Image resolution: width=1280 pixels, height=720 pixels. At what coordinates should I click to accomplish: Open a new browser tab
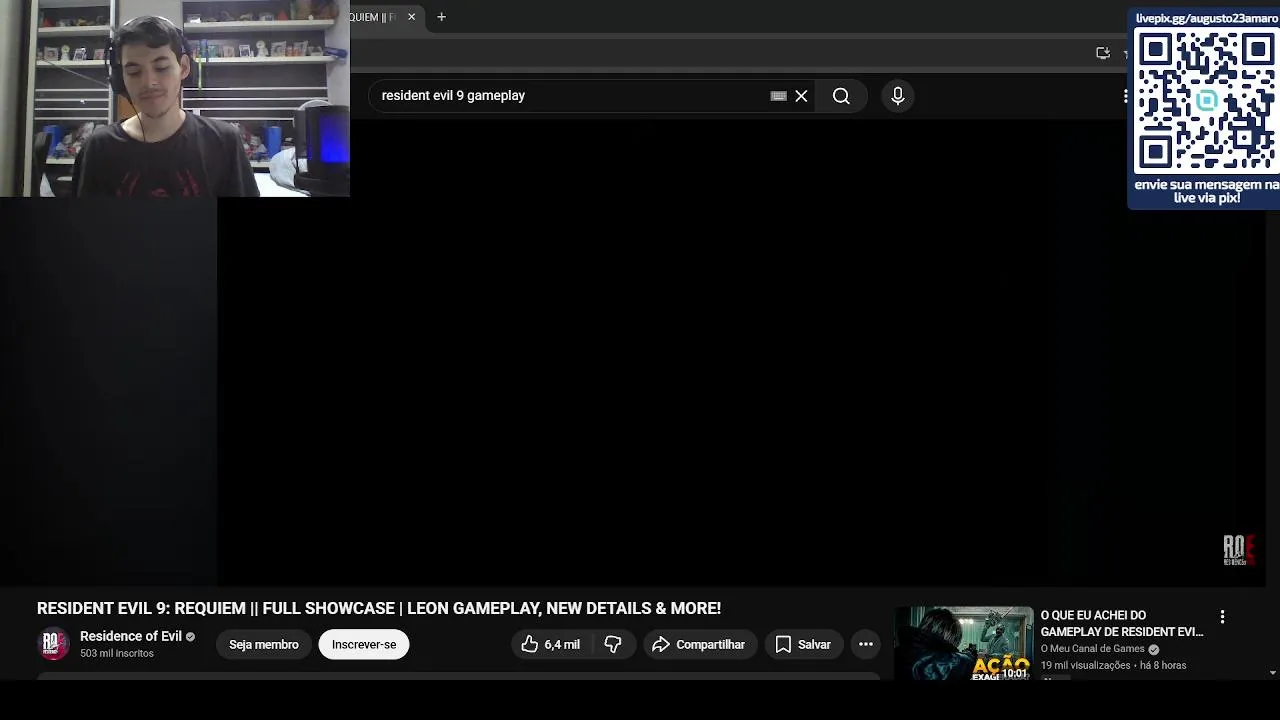pyautogui.click(x=441, y=17)
